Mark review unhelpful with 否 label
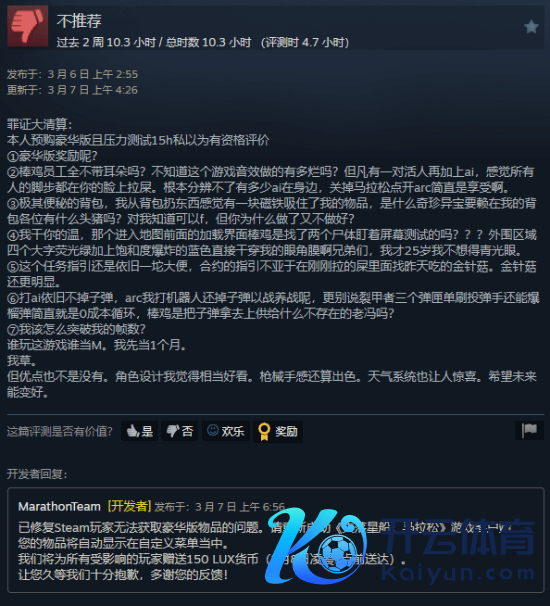Viewport: 550px width, 606px height. [x=187, y=431]
